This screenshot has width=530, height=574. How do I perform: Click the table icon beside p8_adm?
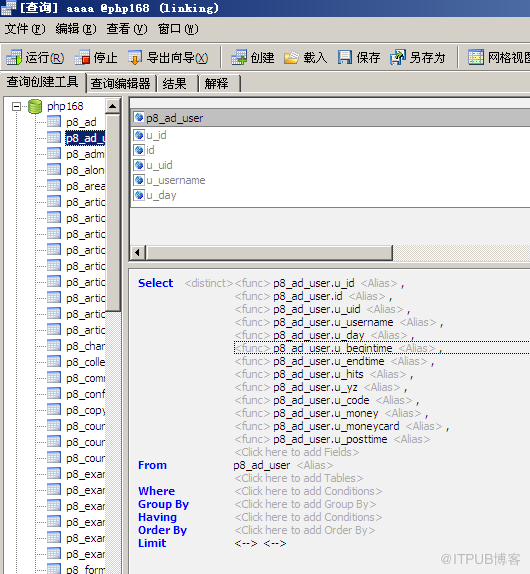(54, 153)
